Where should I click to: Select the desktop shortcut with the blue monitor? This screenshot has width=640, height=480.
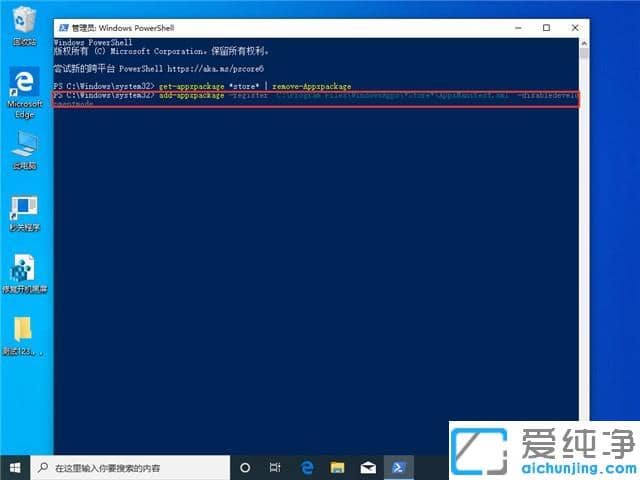[x=24, y=213]
